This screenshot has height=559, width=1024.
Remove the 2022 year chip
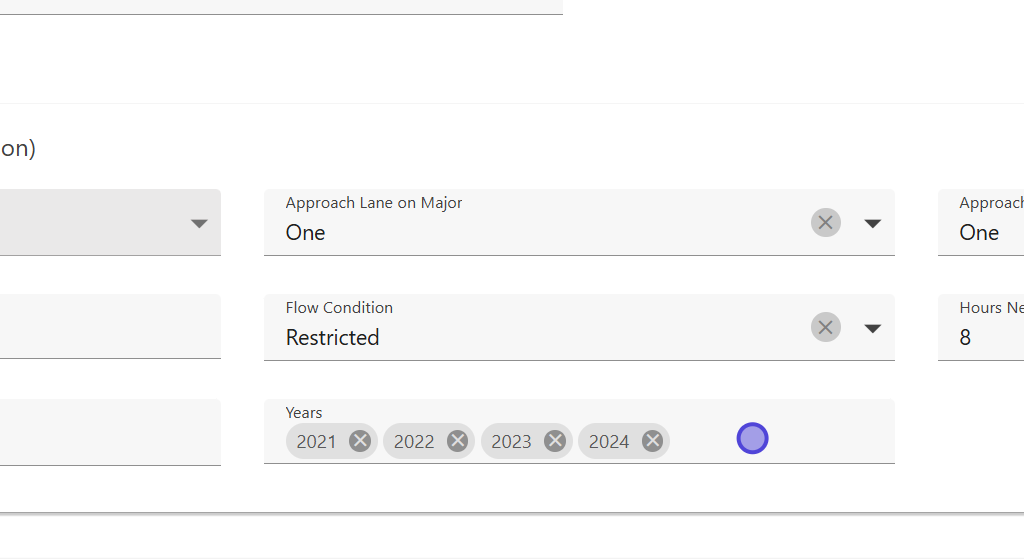[457, 441]
